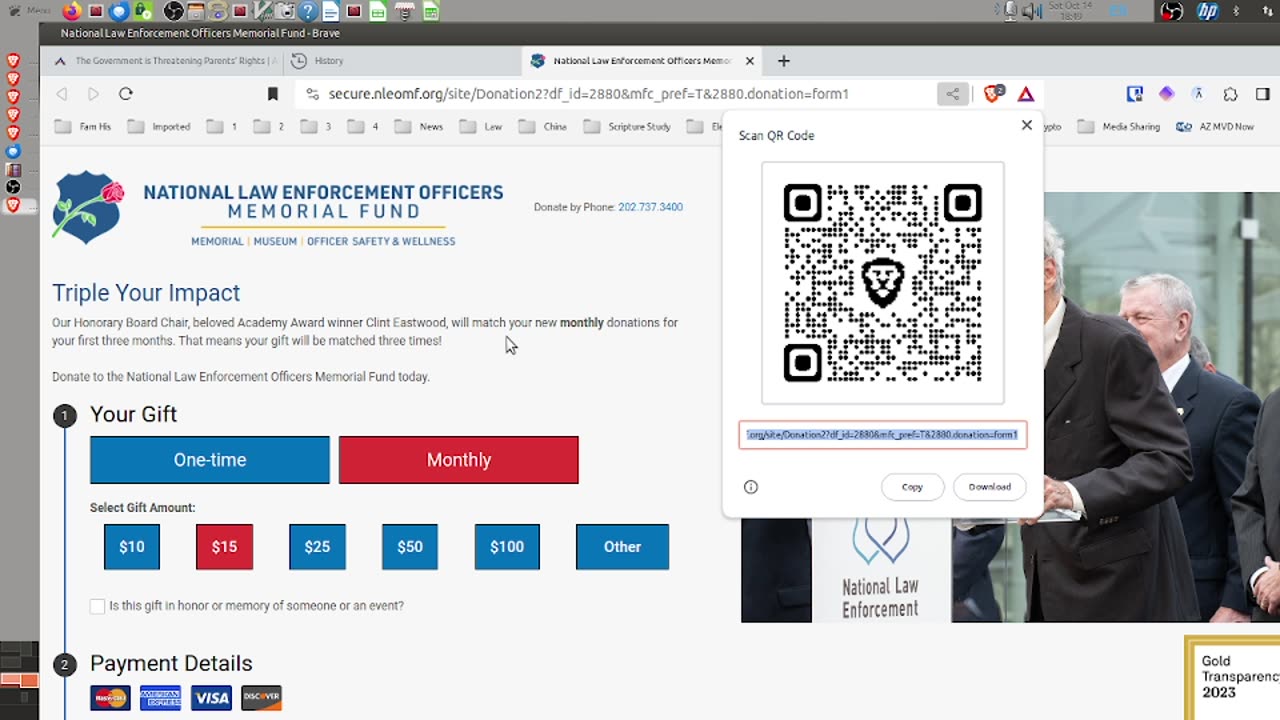Check the gift in honor or memory box
Image resolution: width=1280 pixels, height=720 pixels.
97,606
